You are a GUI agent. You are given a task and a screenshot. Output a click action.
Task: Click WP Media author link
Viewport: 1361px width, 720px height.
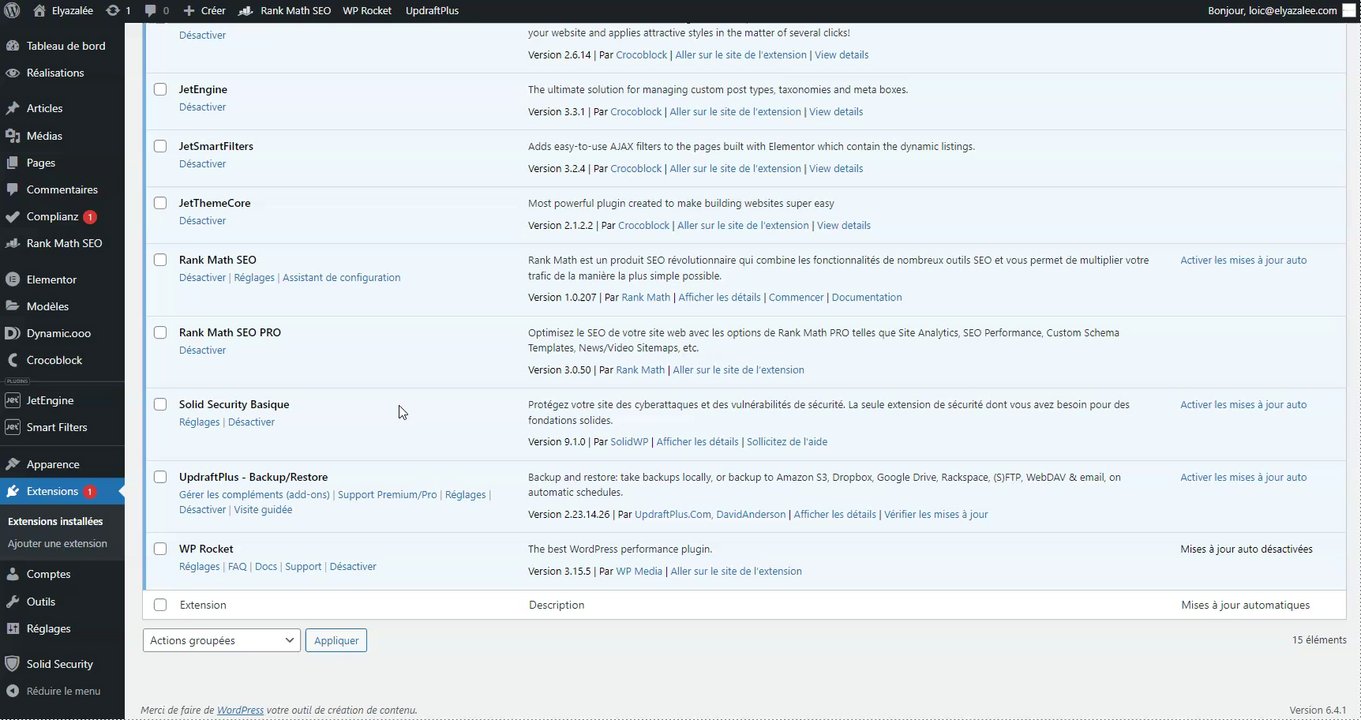(639, 572)
